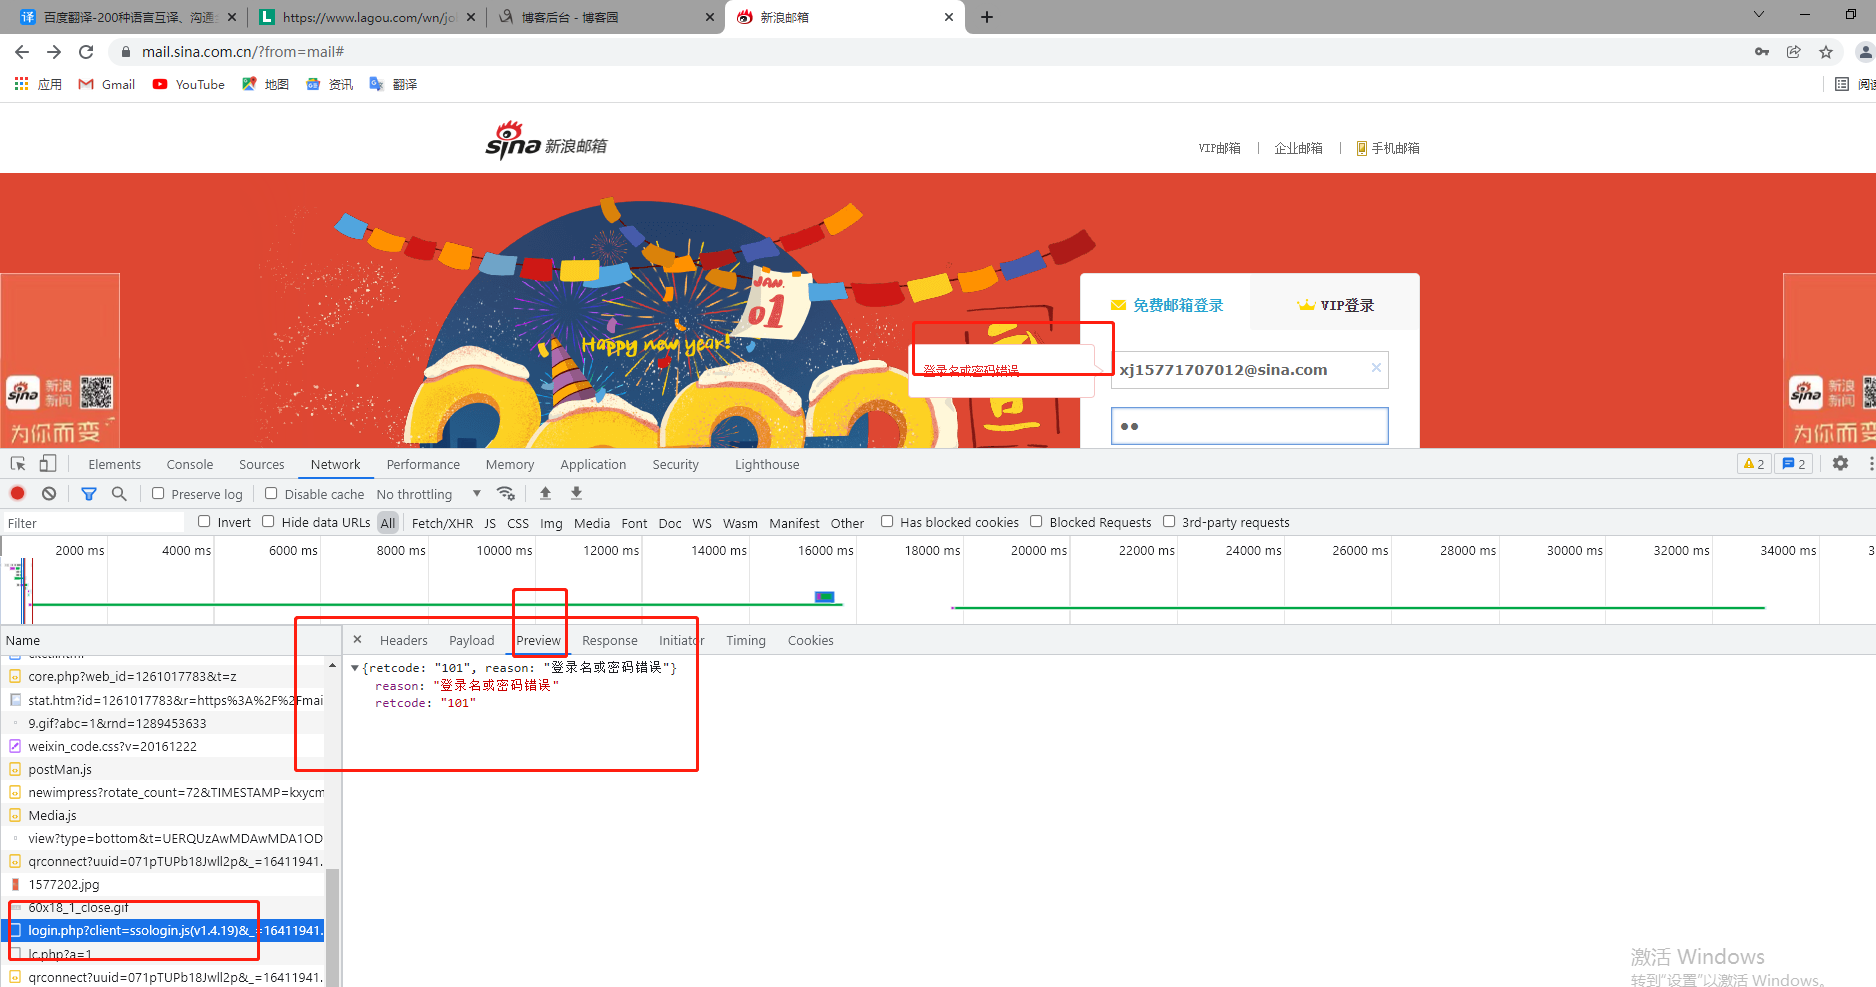This screenshot has width=1876, height=987.
Task: Stop recording the network log
Action: click(18, 493)
